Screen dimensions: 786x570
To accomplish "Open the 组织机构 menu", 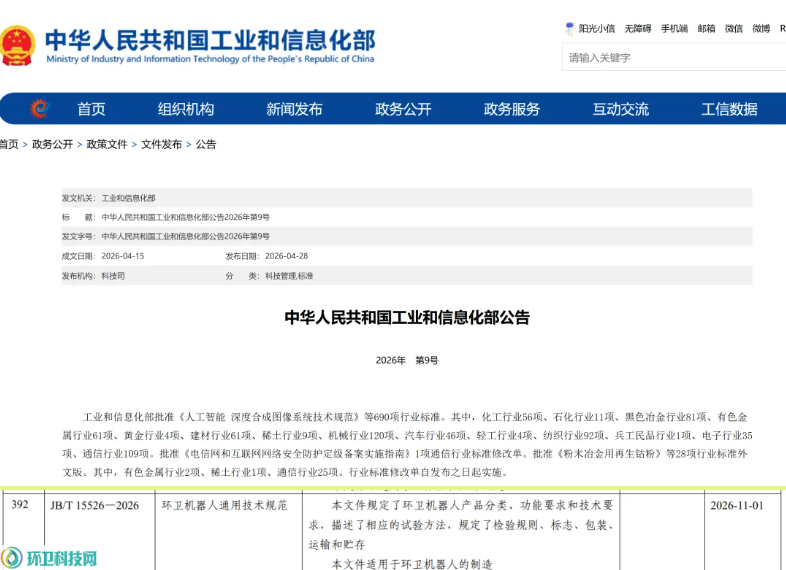I will click(185, 109).
